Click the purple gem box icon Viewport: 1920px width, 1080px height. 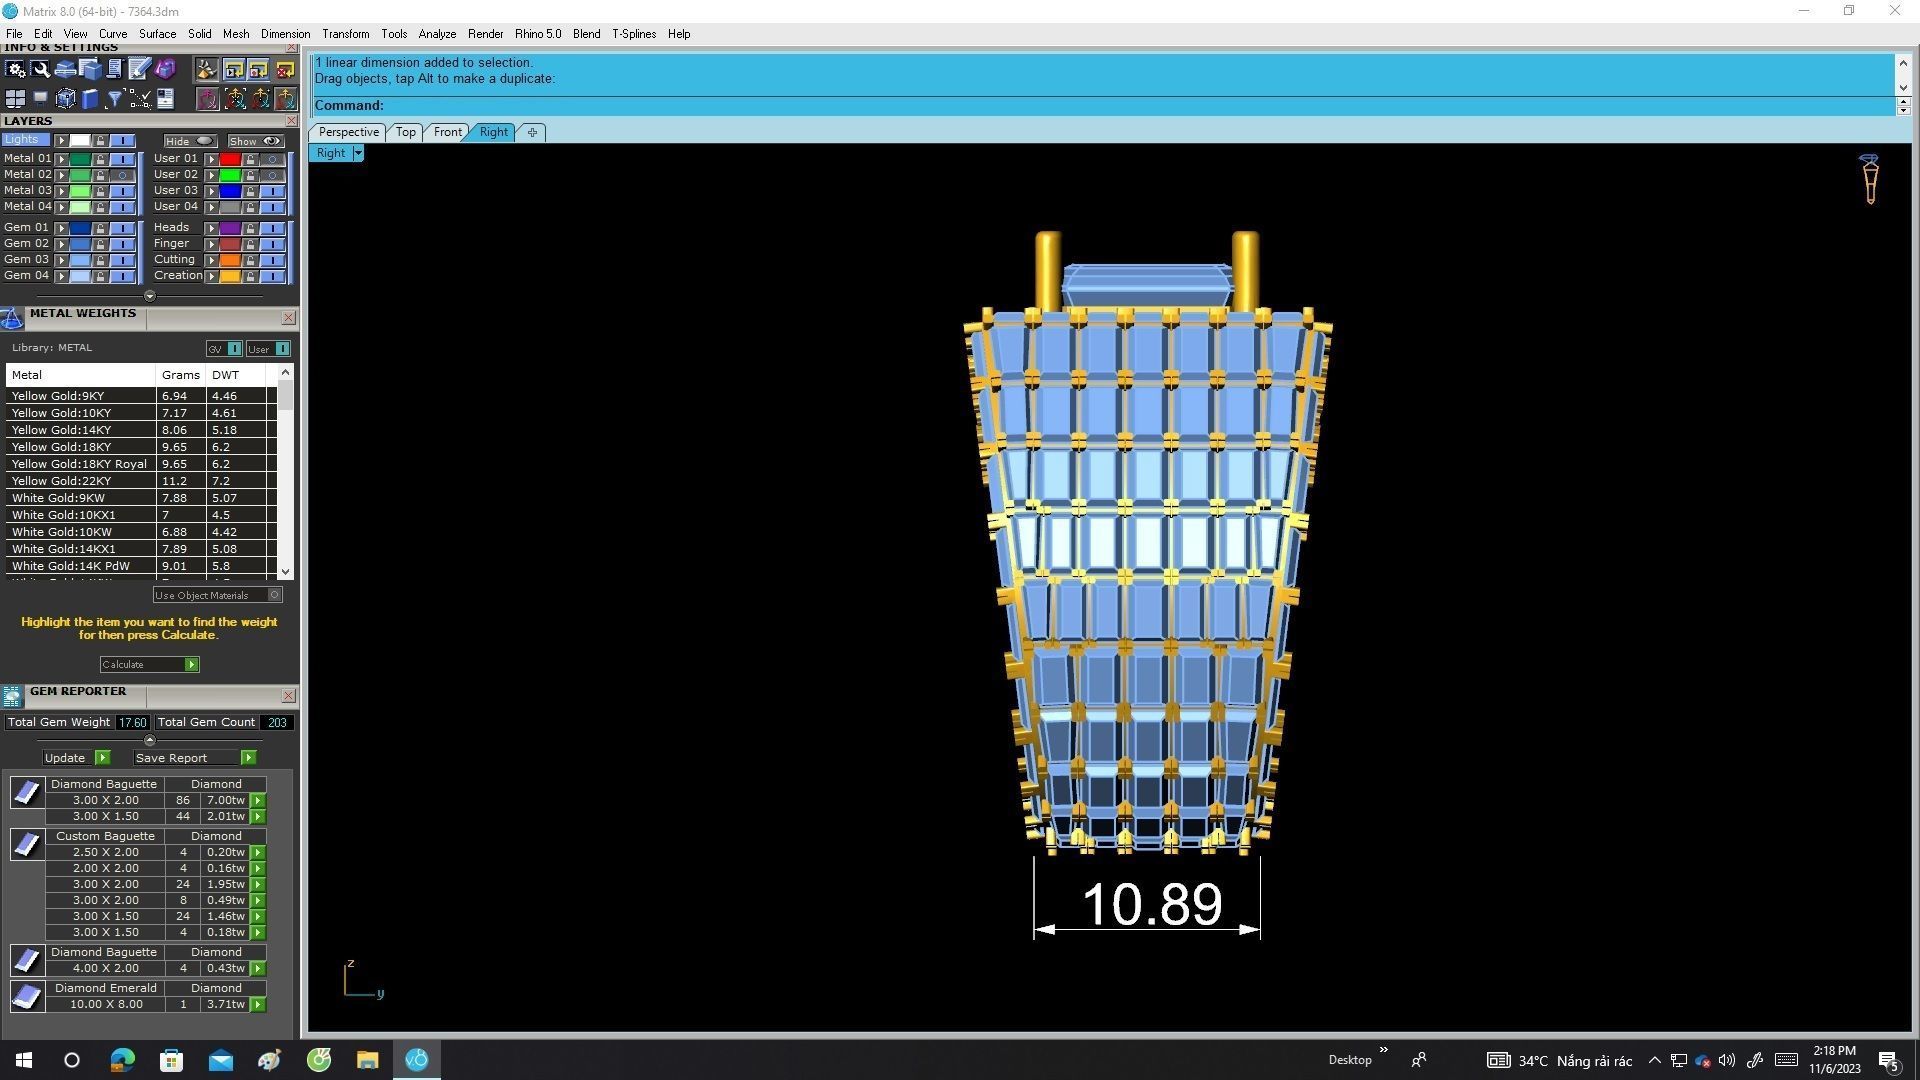coord(165,69)
